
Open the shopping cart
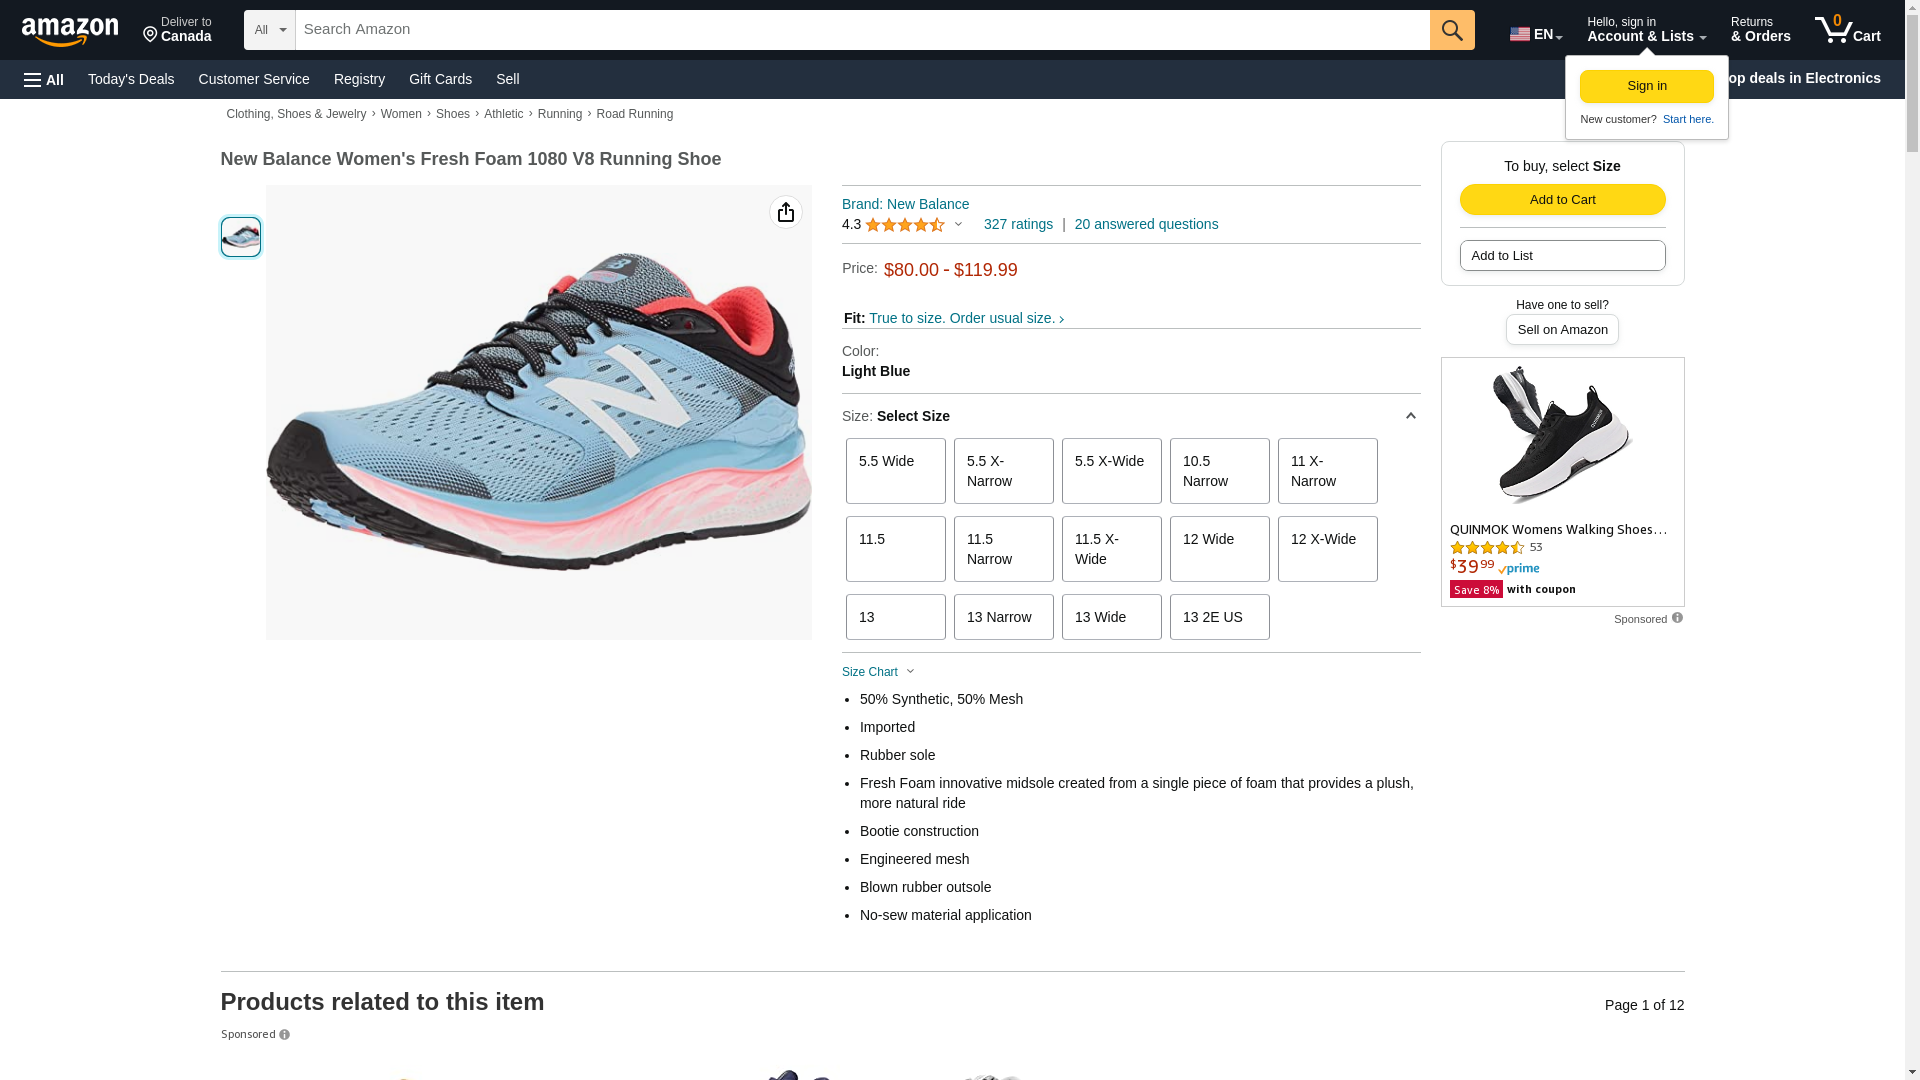tap(1848, 30)
